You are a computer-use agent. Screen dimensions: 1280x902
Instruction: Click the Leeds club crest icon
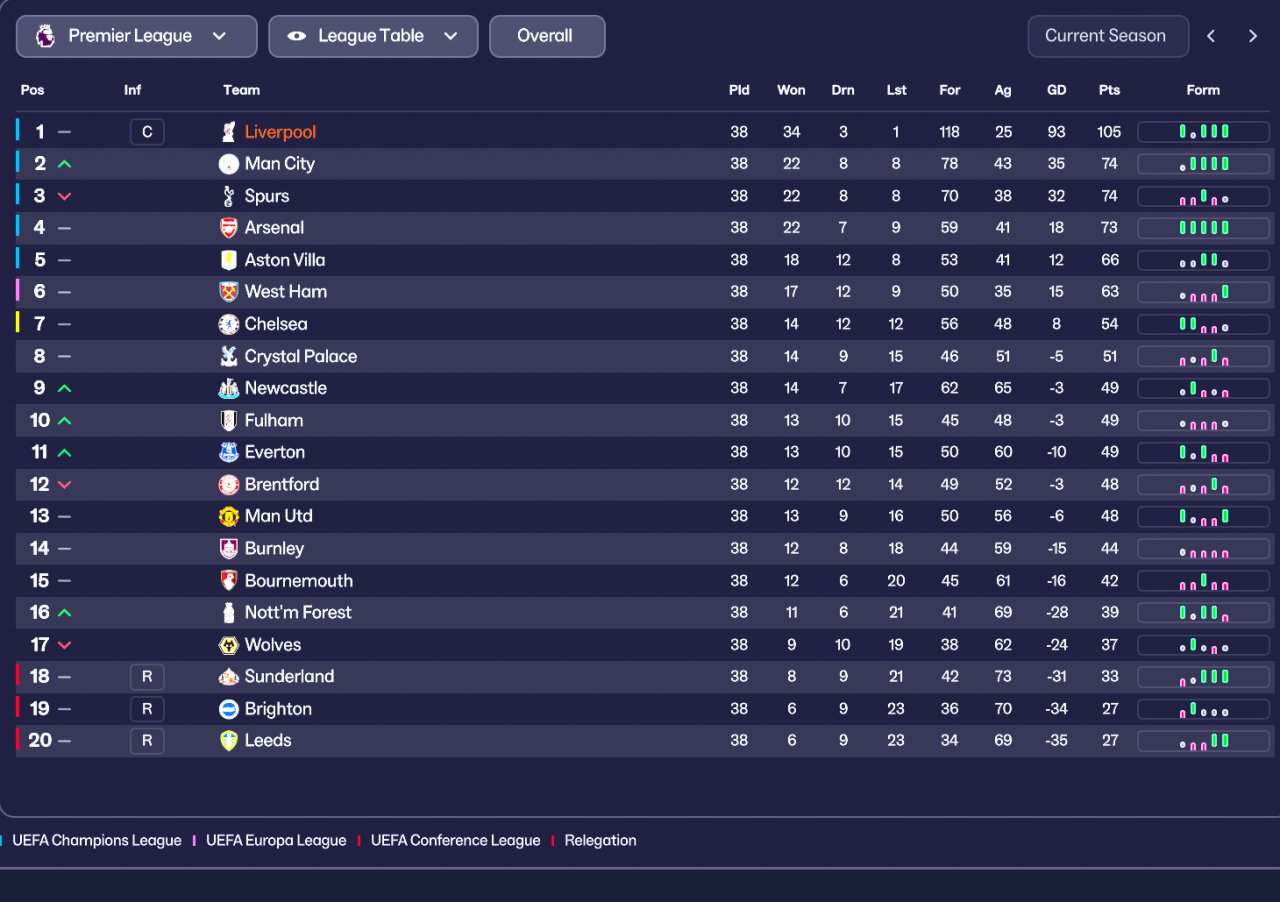229,741
